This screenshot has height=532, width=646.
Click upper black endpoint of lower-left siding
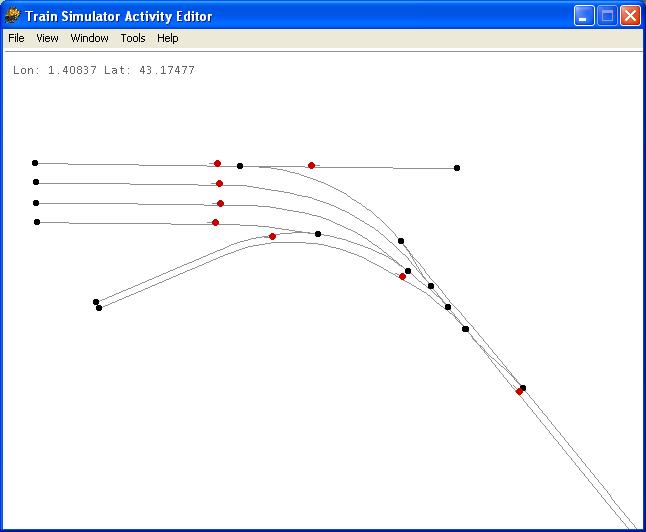[x=96, y=301]
